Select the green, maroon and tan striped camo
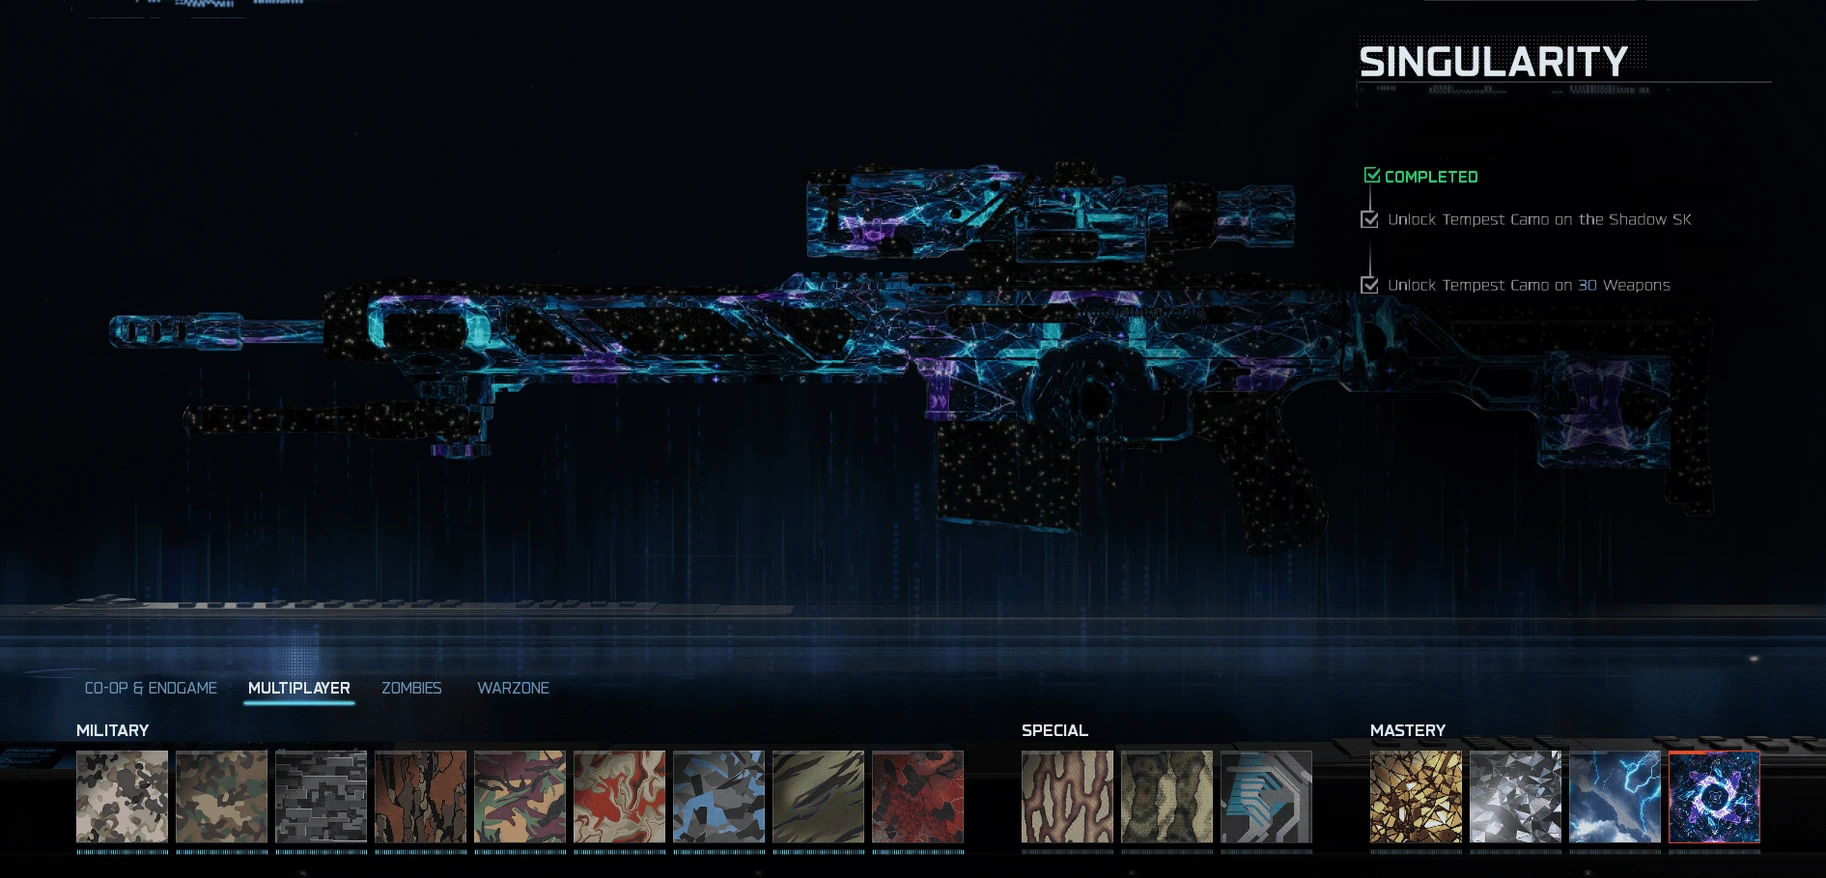This screenshot has width=1826, height=878. point(520,797)
